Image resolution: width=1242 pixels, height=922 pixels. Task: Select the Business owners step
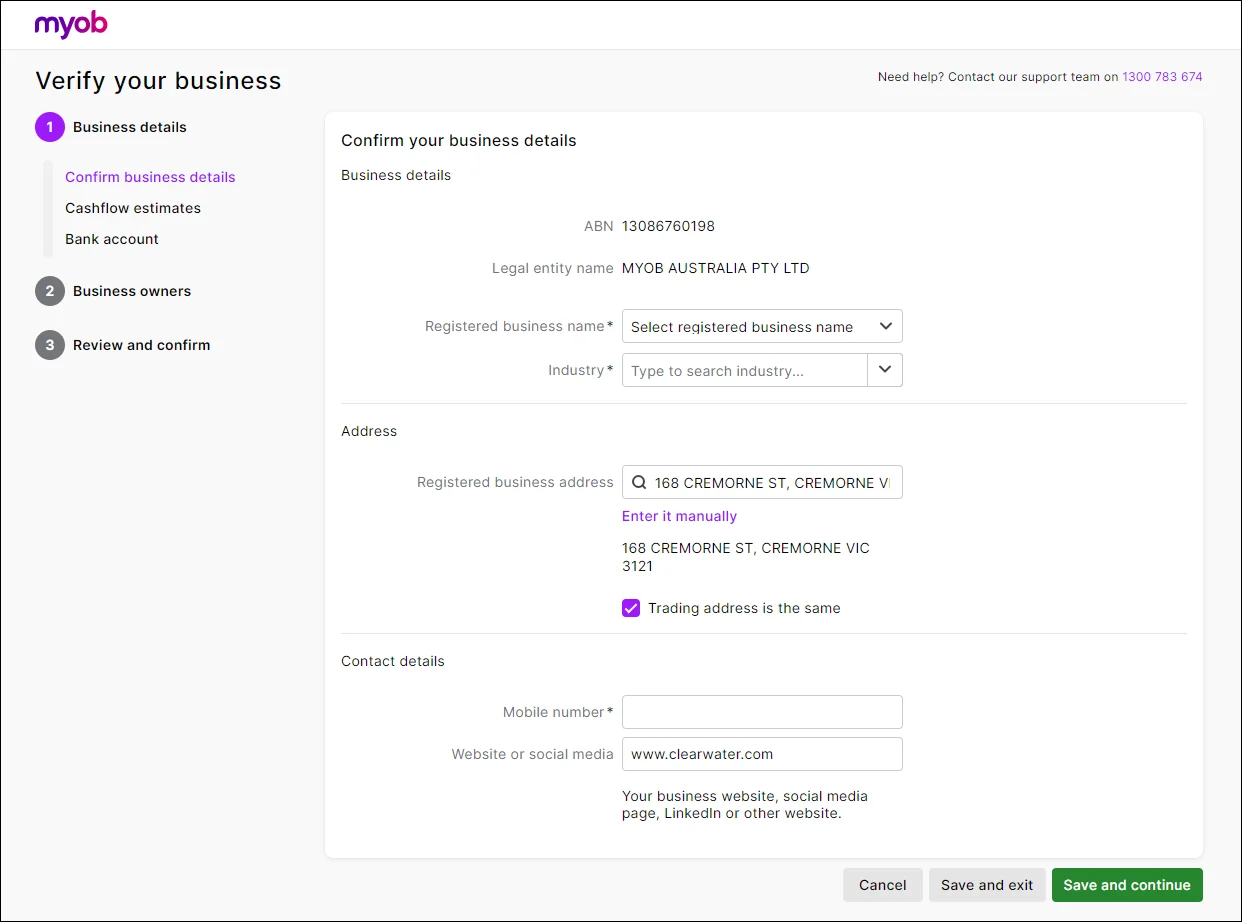pos(132,291)
